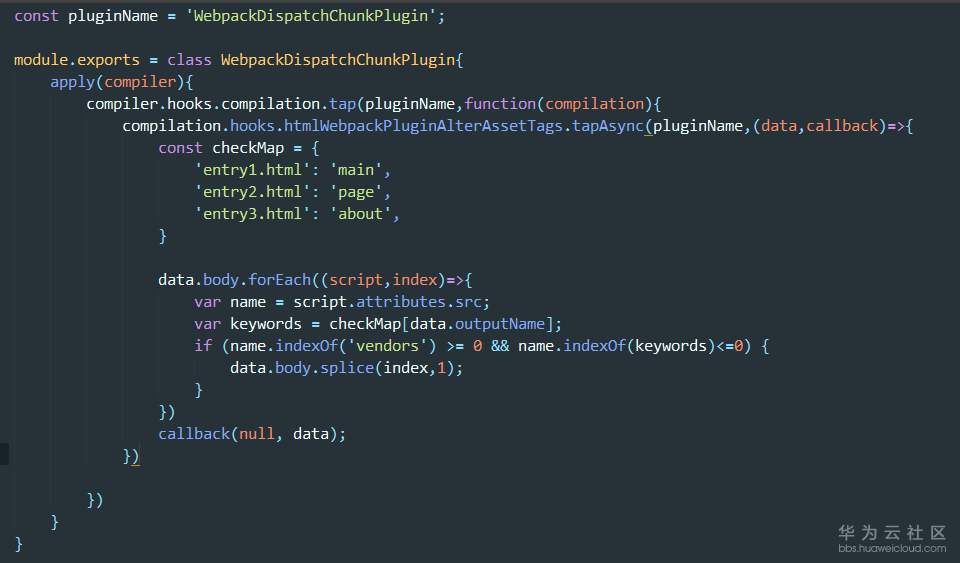Click the function(compilation) keyword

(500, 104)
